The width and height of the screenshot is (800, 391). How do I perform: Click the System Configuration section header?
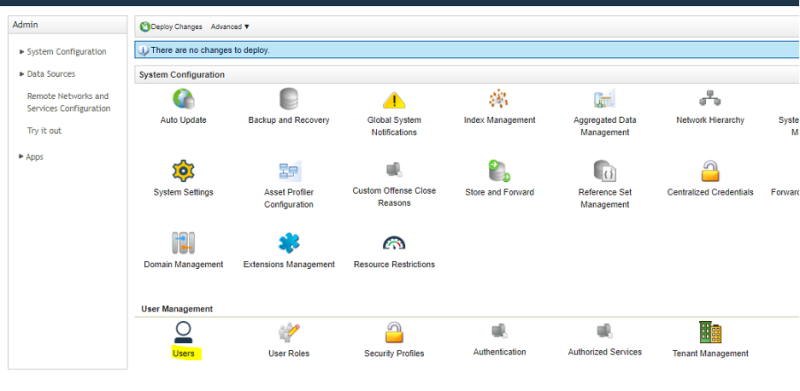coord(182,75)
